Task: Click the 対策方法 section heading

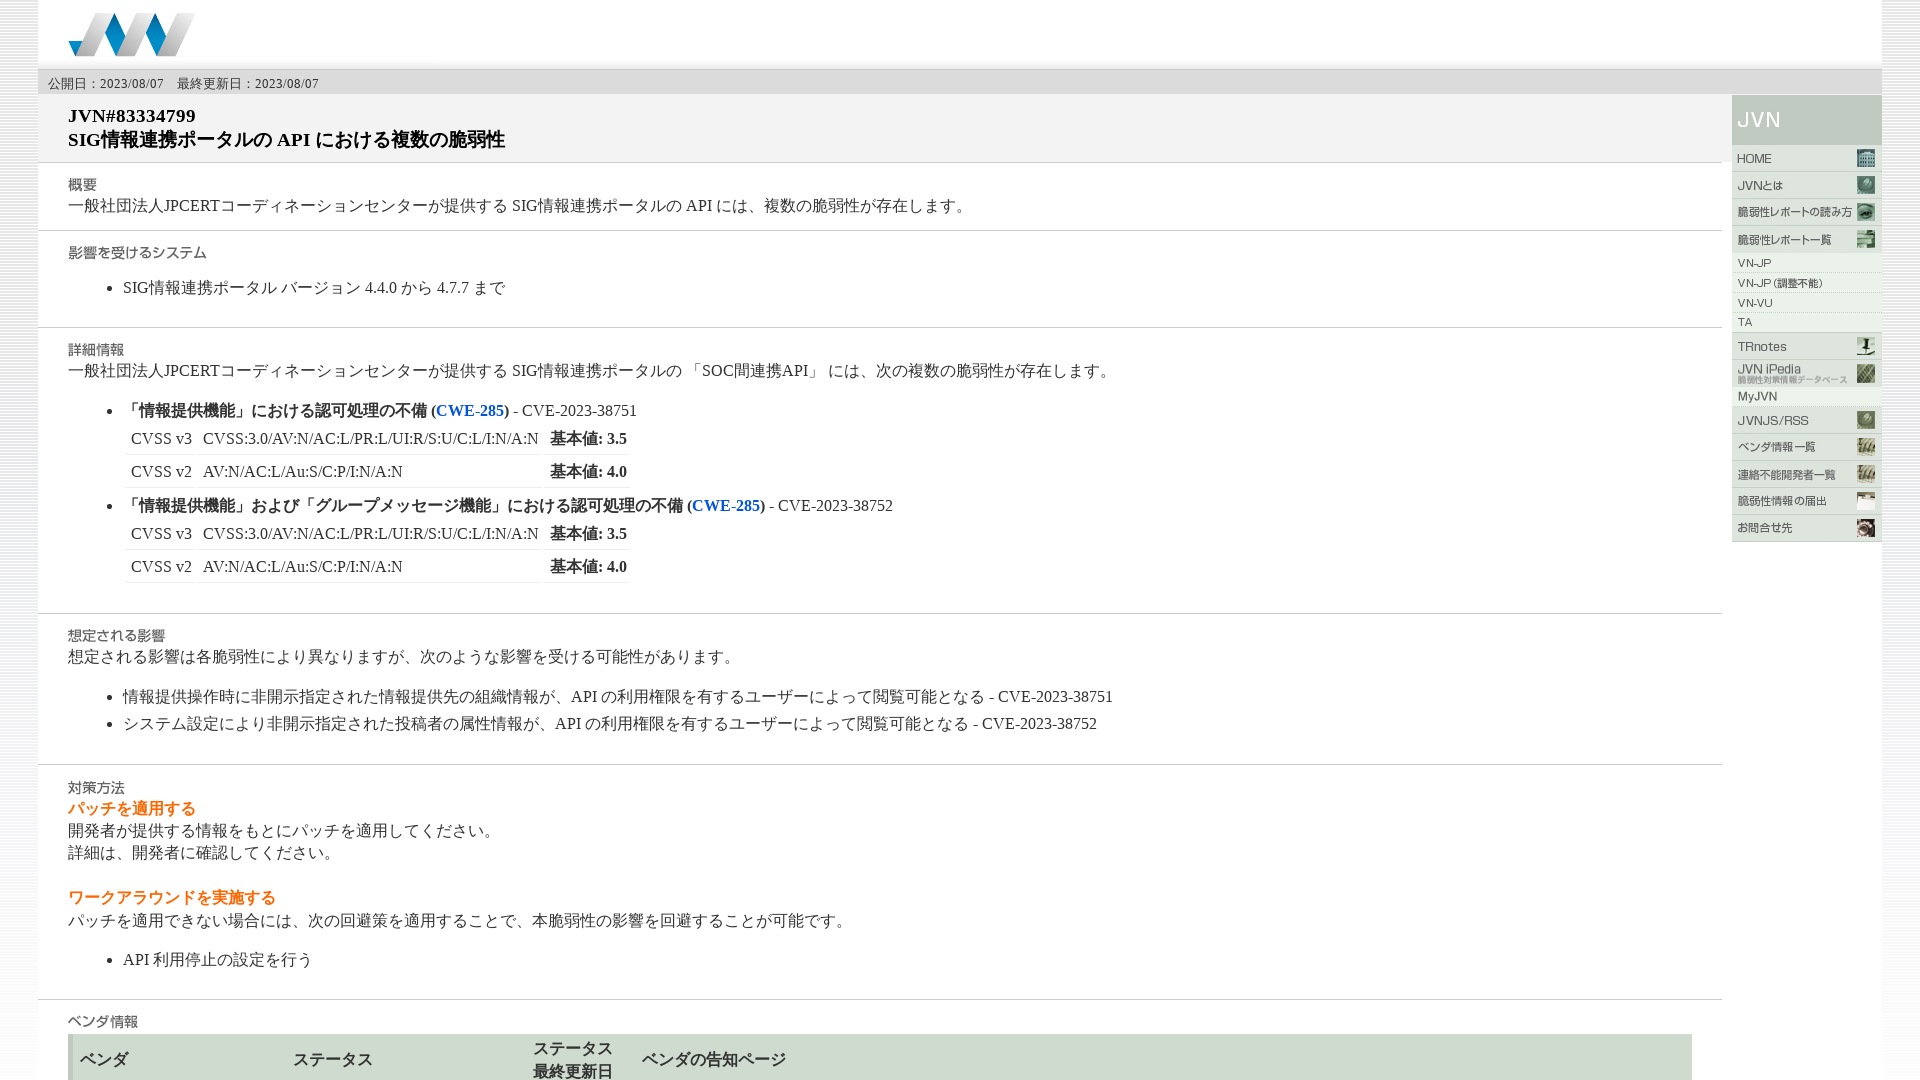Action: click(x=96, y=788)
